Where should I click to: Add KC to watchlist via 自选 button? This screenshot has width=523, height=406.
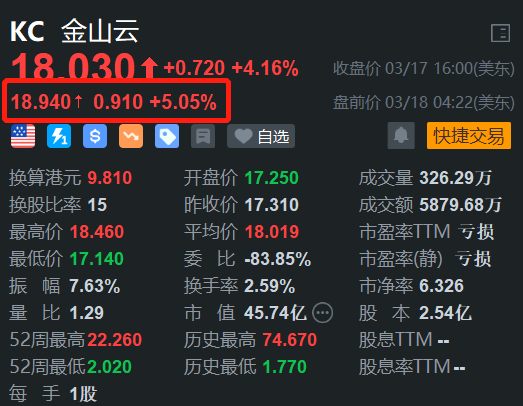pyautogui.click(x=261, y=136)
